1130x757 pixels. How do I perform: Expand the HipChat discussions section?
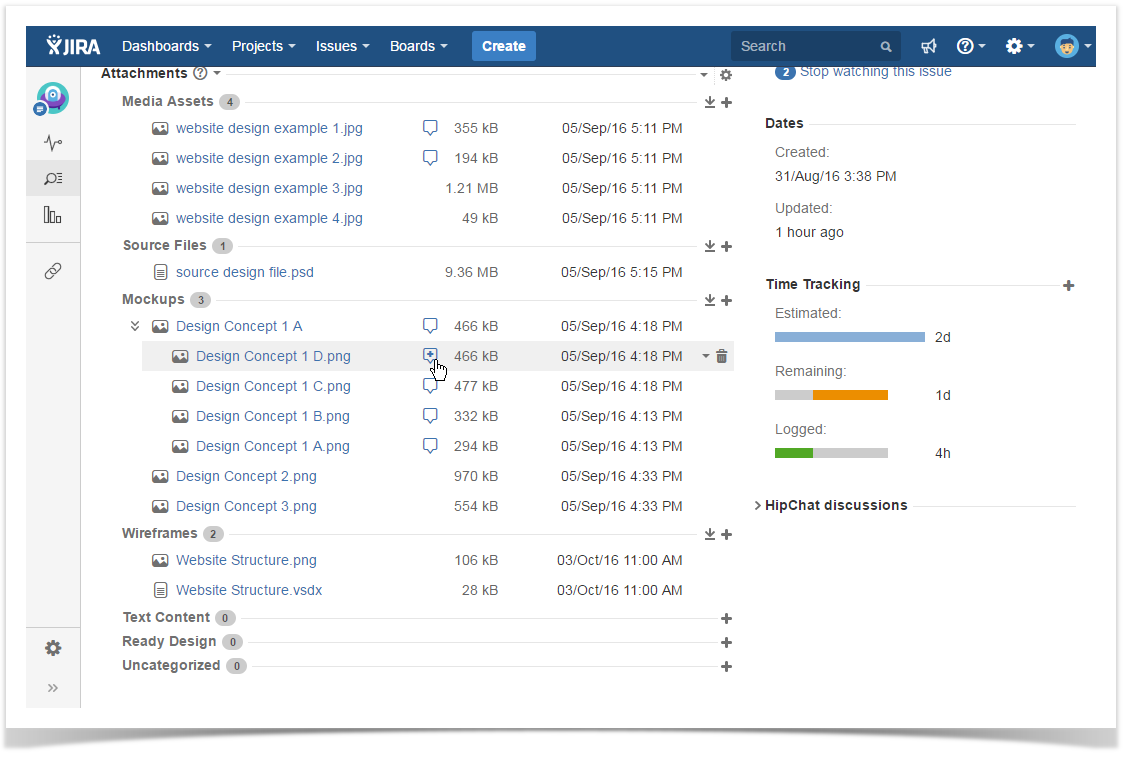757,506
